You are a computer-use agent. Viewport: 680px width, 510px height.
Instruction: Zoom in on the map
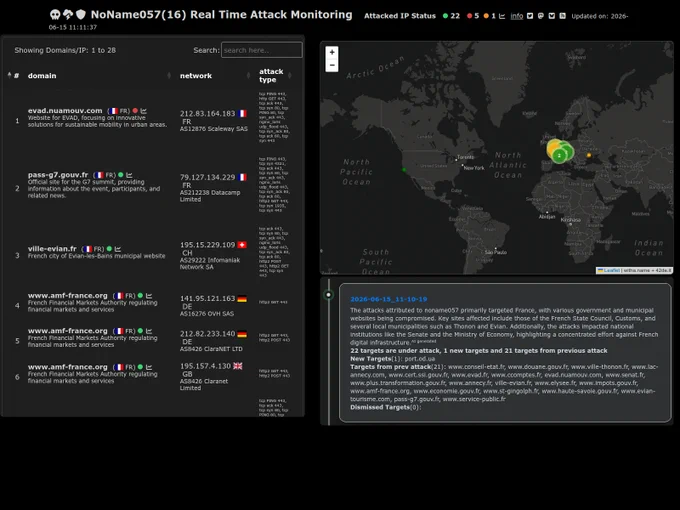332,52
